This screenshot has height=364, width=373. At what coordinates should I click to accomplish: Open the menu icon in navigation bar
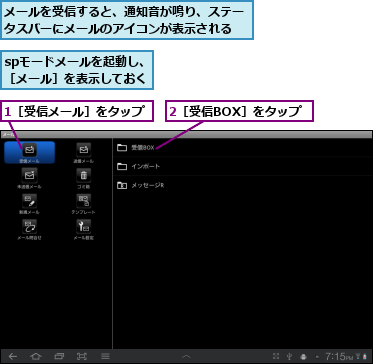(105, 356)
